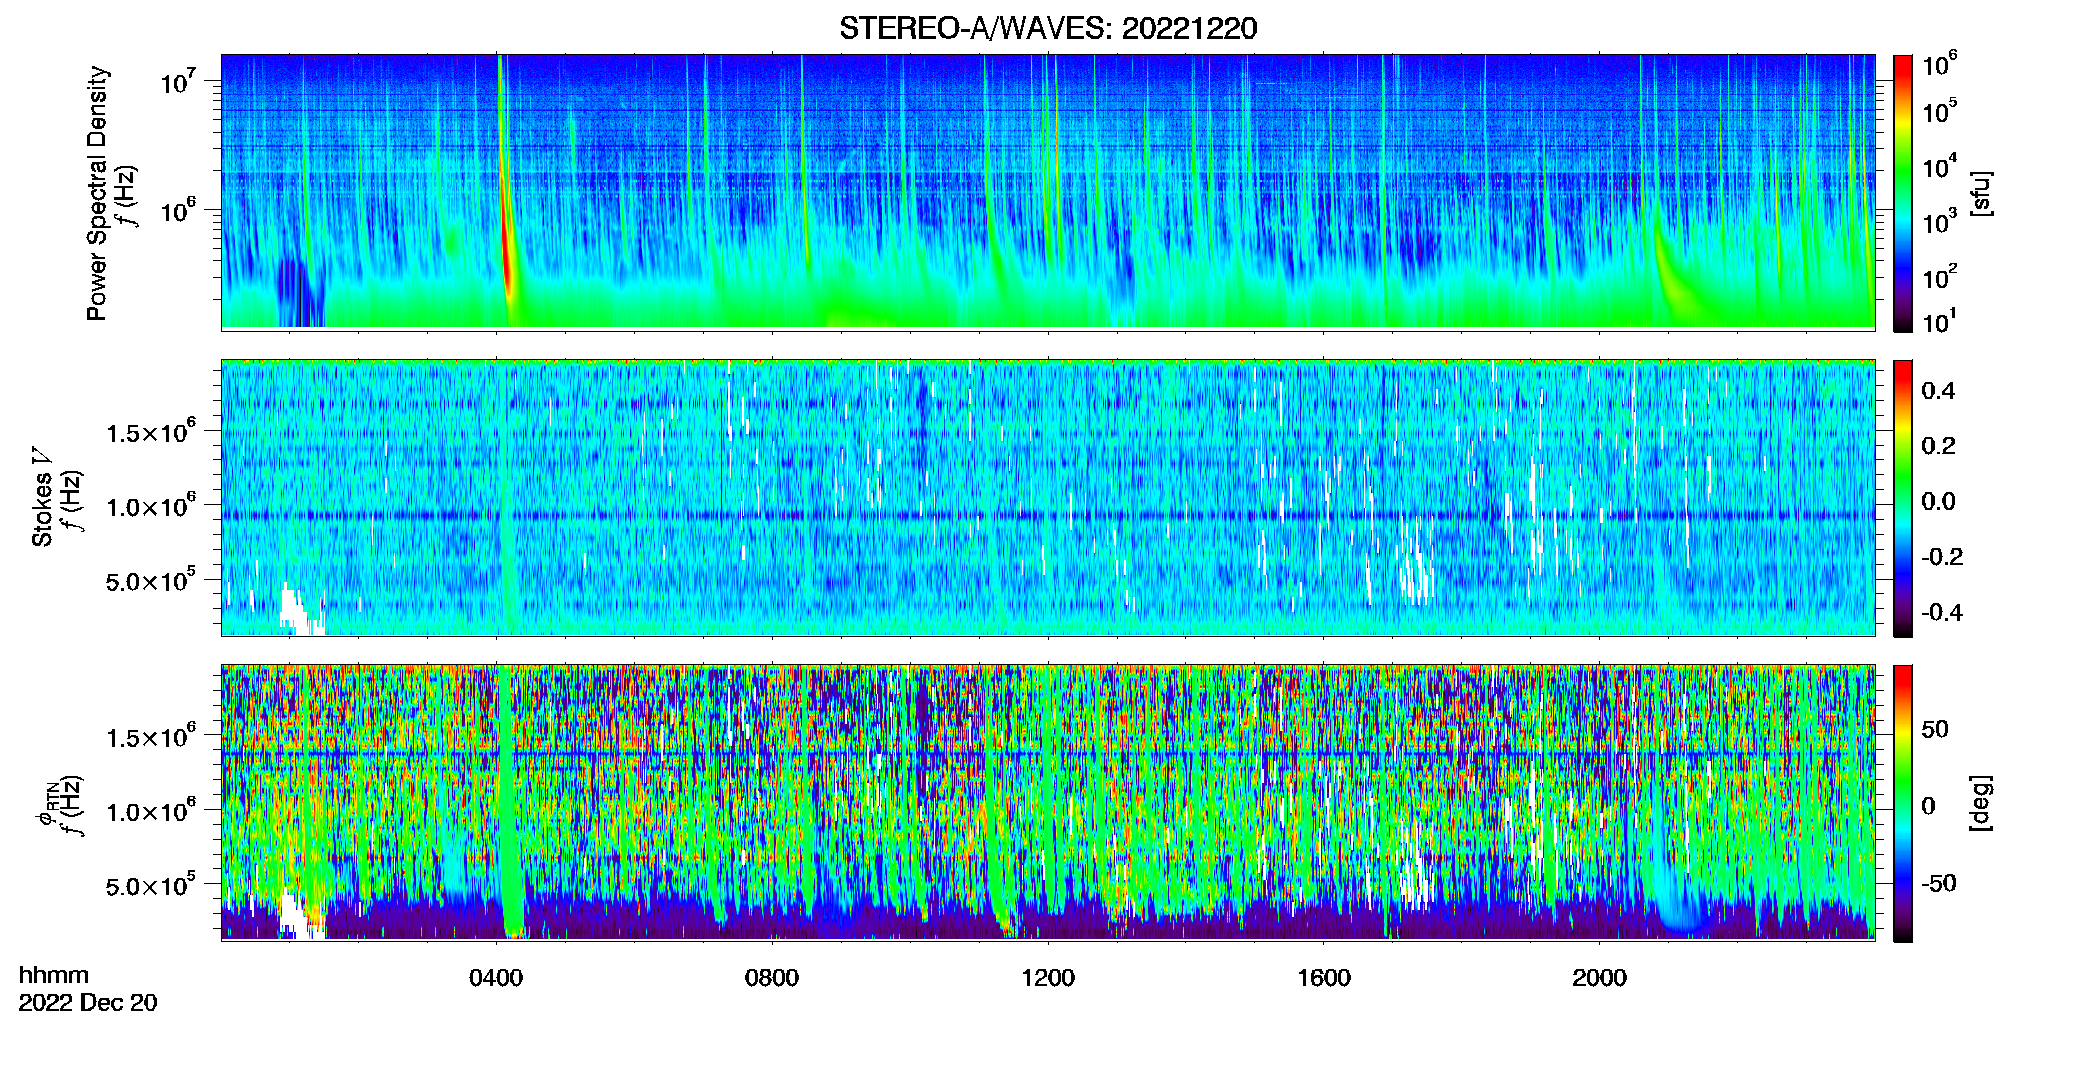Click inside the Stokes V spectrogram panel
The image size is (2096, 1080).
1048,498
